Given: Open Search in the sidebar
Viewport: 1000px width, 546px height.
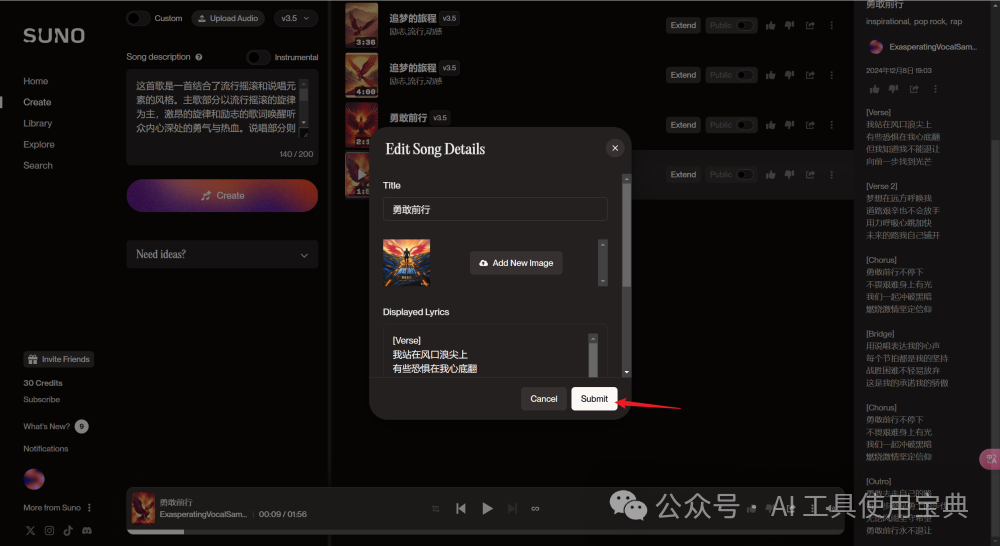Looking at the screenshot, I should pyautogui.click(x=38, y=165).
